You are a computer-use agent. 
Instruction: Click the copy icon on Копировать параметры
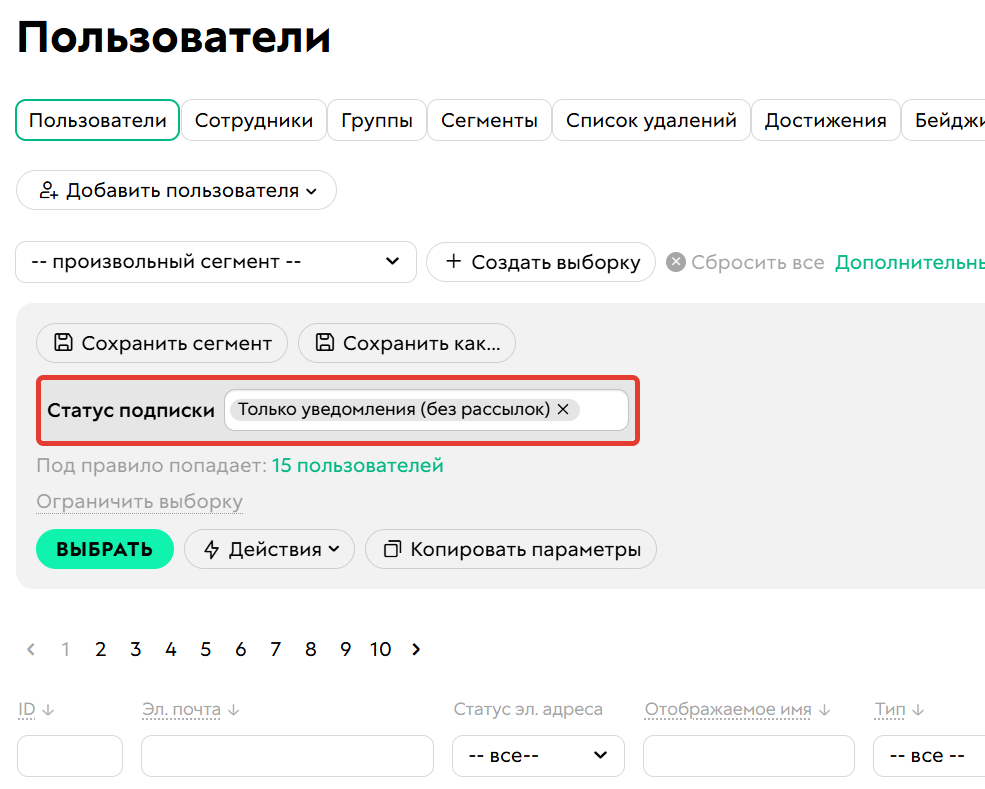point(391,548)
